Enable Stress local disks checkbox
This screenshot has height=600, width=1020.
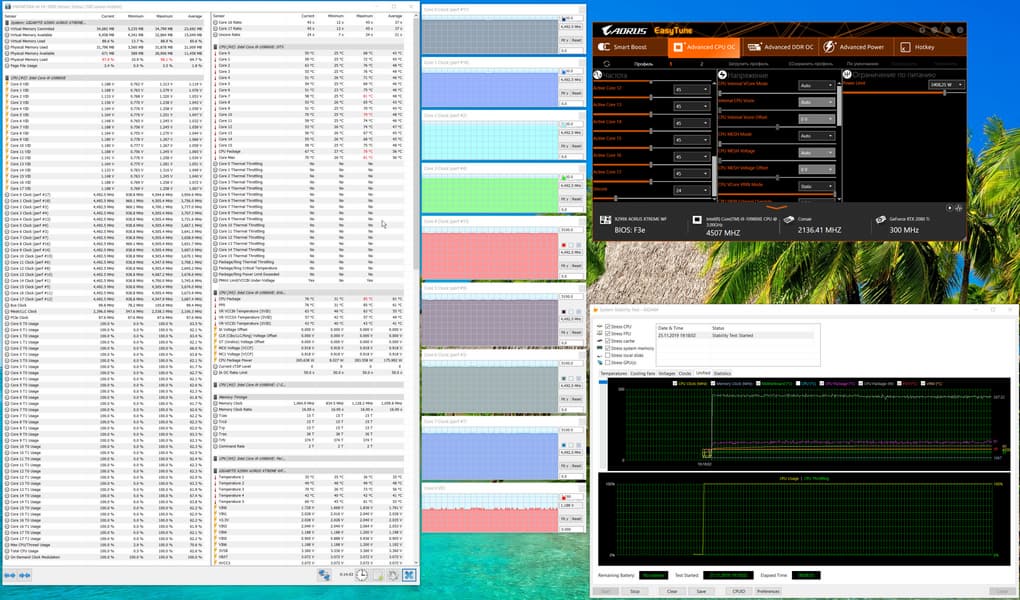tap(608, 355)
